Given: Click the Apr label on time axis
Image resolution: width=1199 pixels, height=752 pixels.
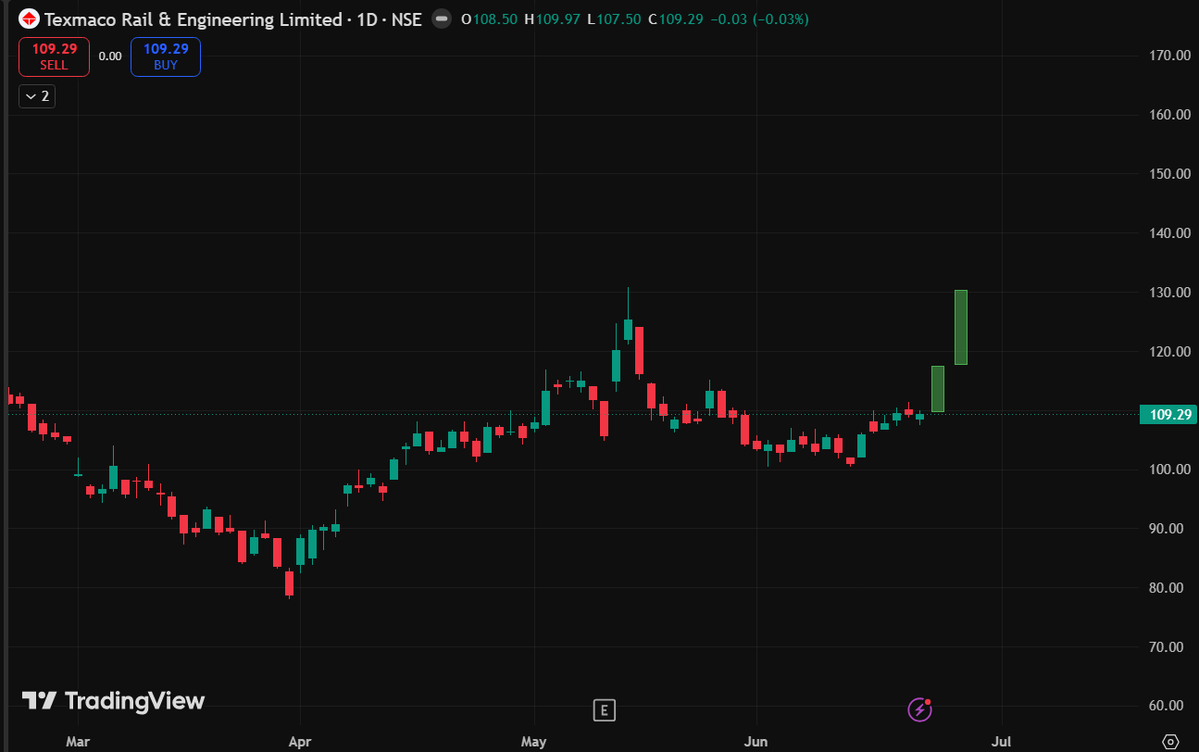Looking at the screenshot, I should [300, 741].
